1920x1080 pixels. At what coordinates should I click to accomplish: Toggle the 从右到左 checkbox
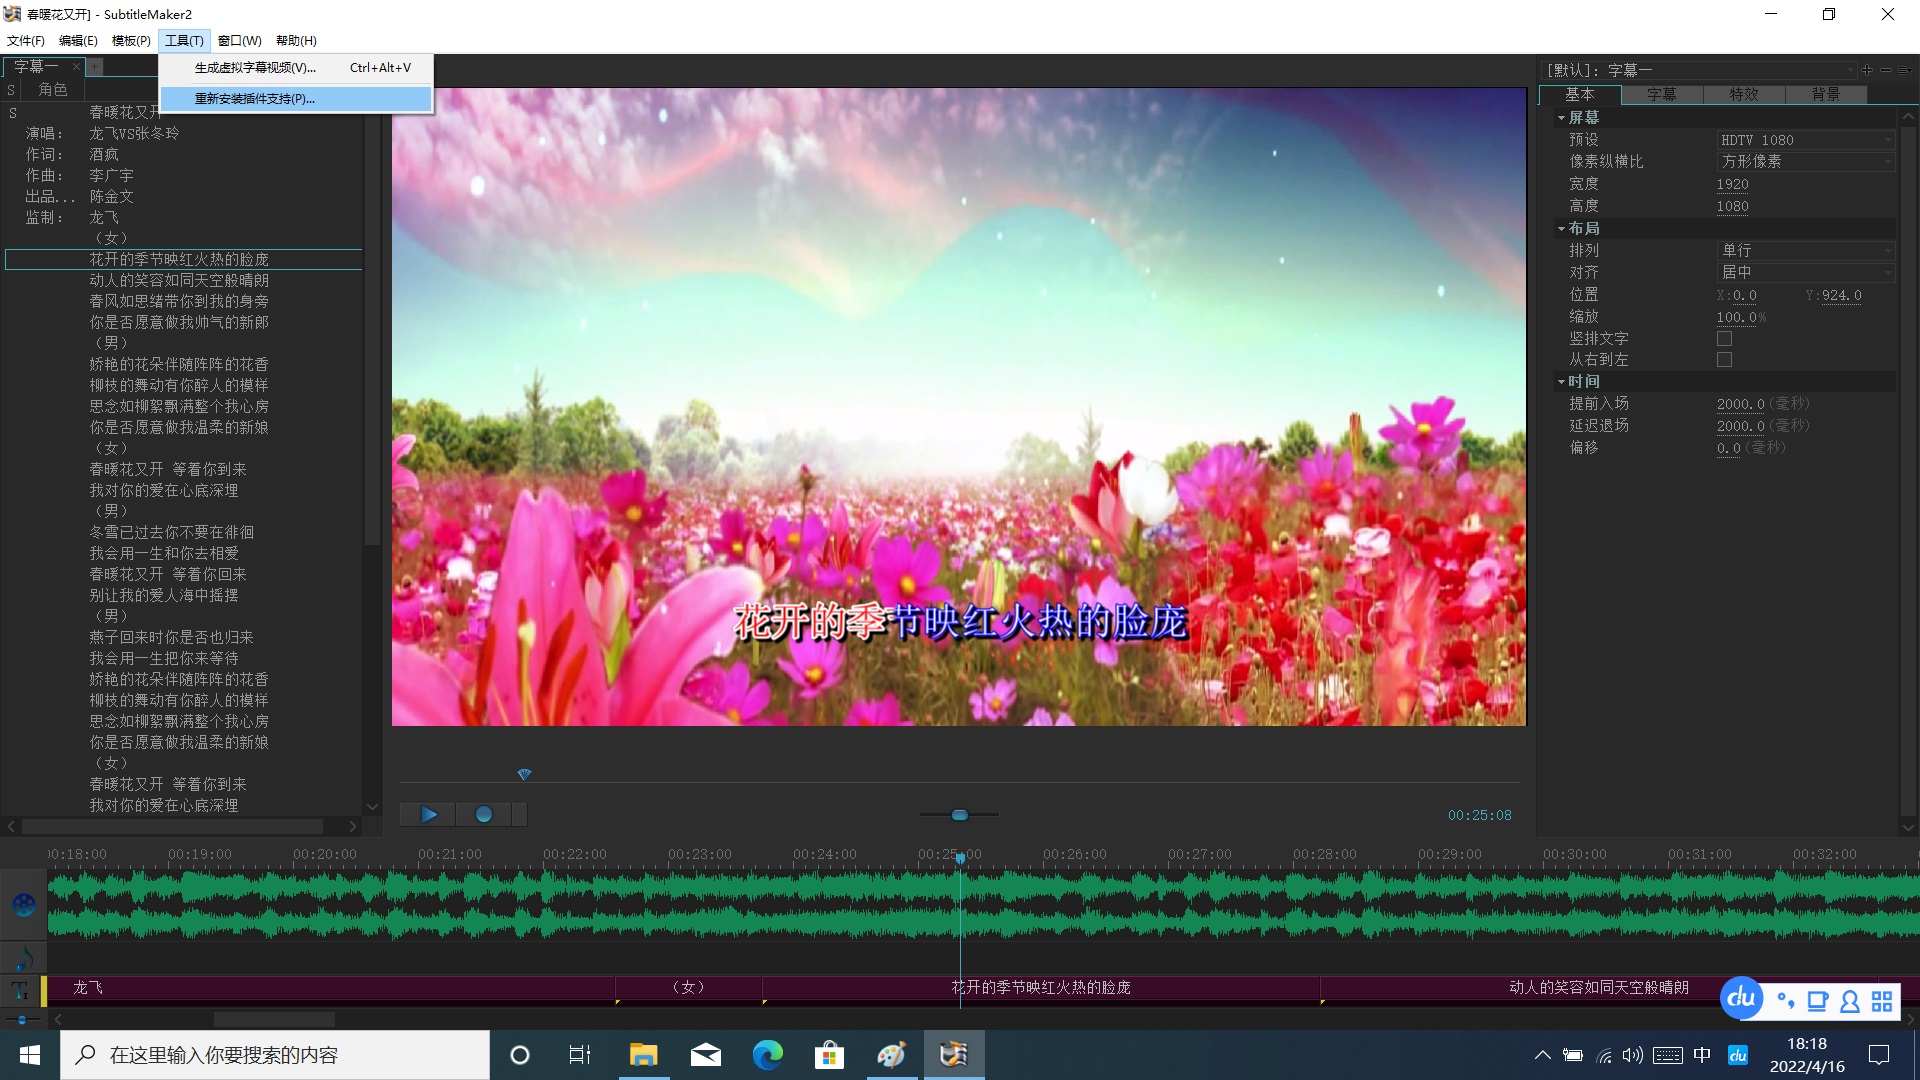click(1724, 360)
